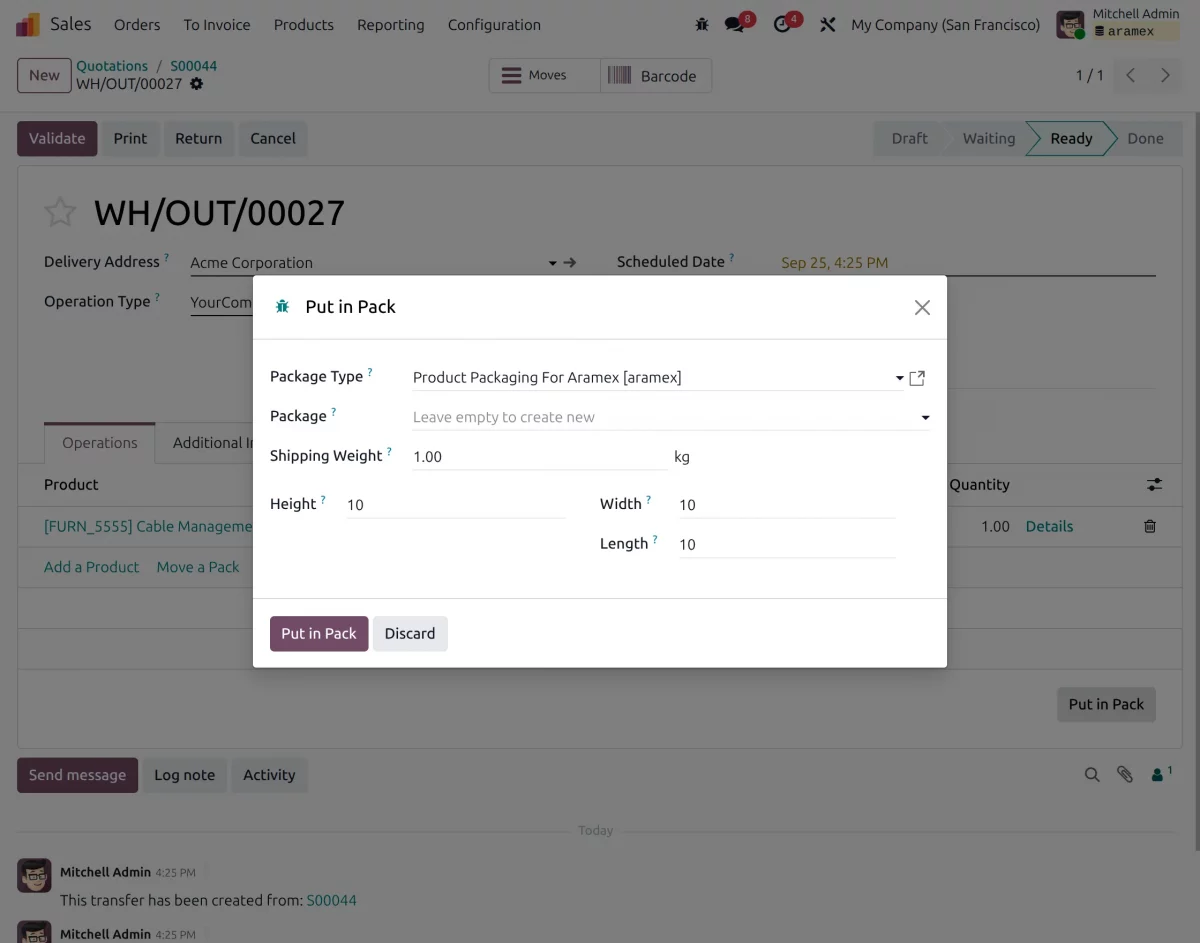Go to previous record arrow
Screen dimensions: 1200x943
[1130, 75]
